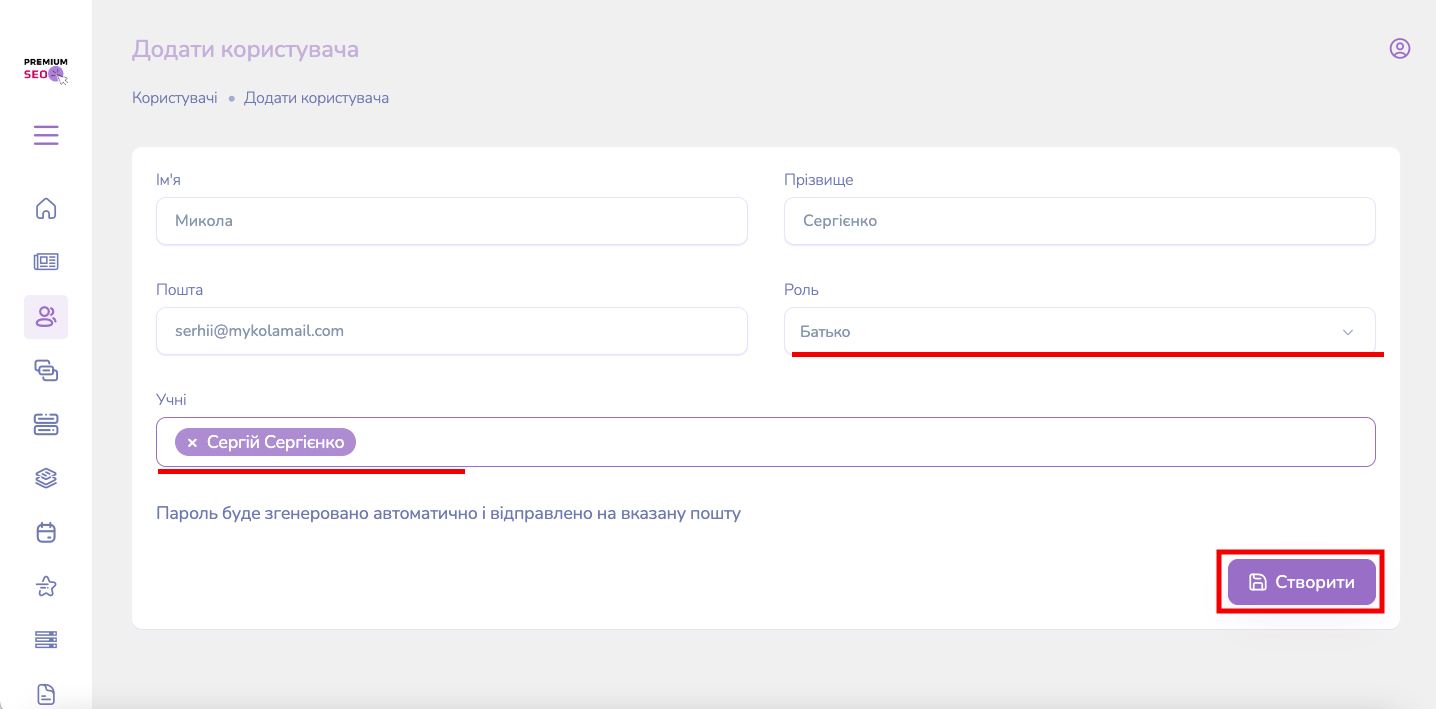Remove Сергій Сергієнко tag with x
The height and width of the screenshot is (709, 1436).
(x=192, y=442)
